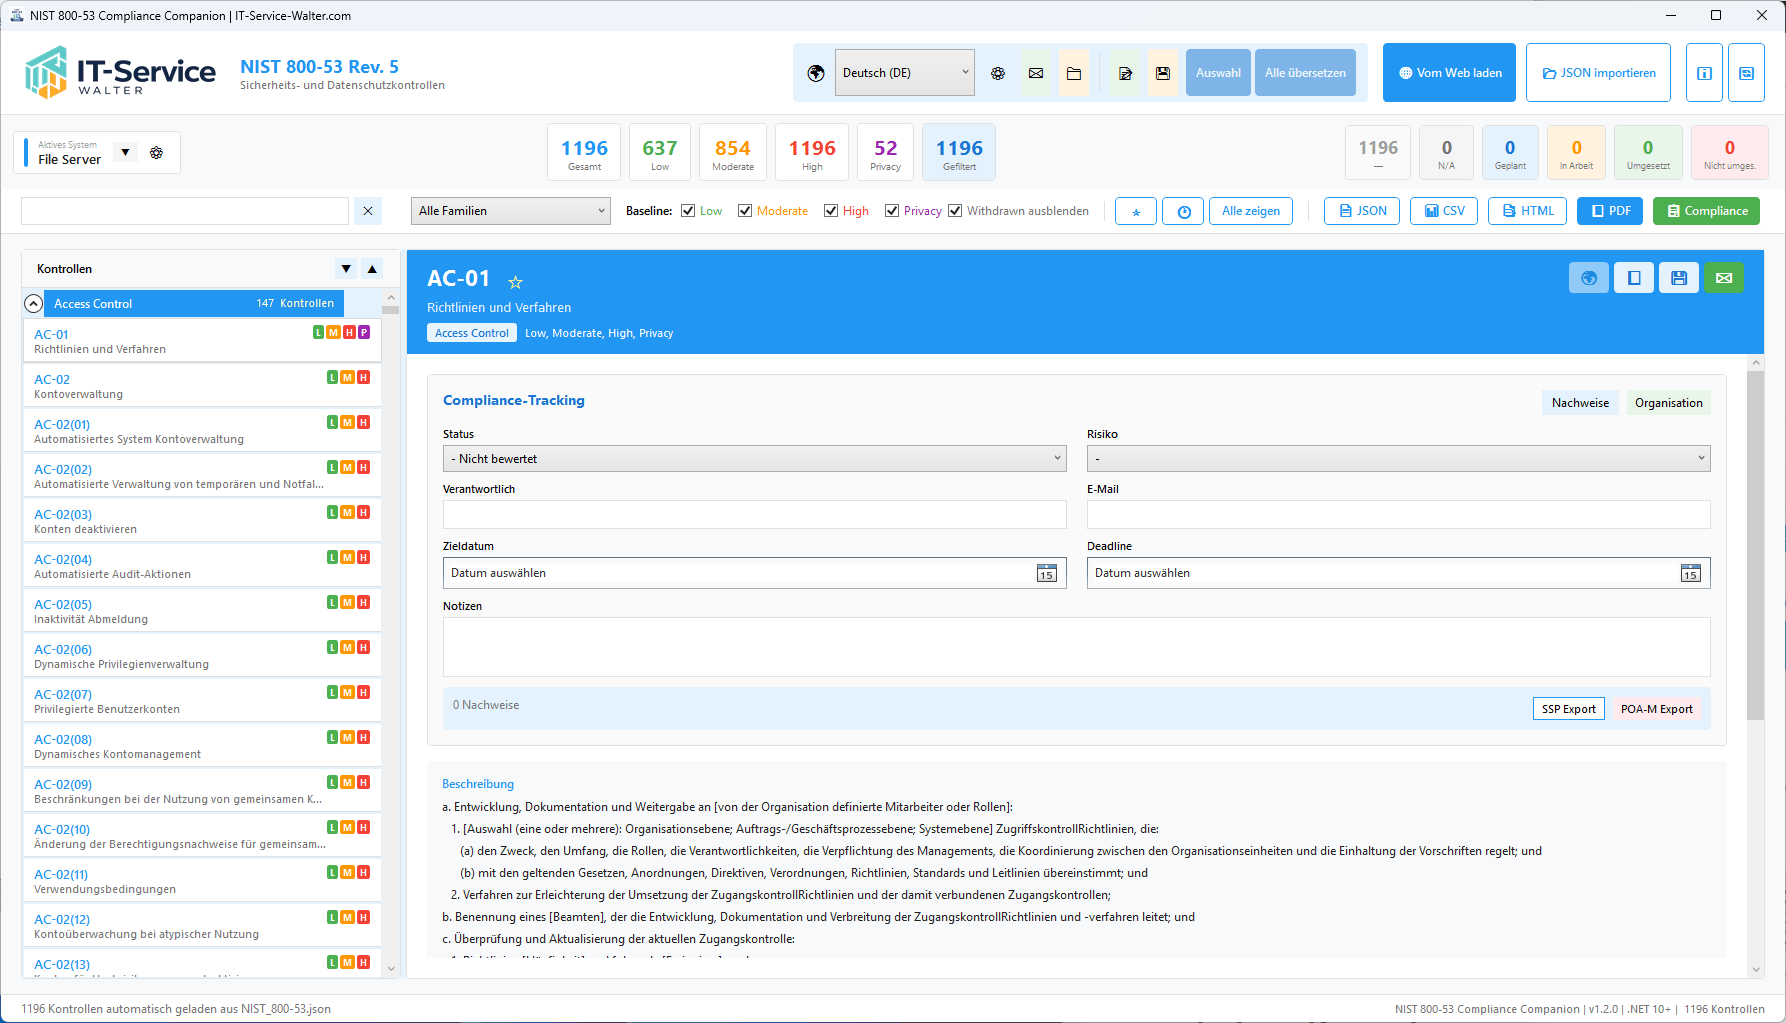
Task: Open the Alle Familien family dropdown
Action: tap(510, 211)
